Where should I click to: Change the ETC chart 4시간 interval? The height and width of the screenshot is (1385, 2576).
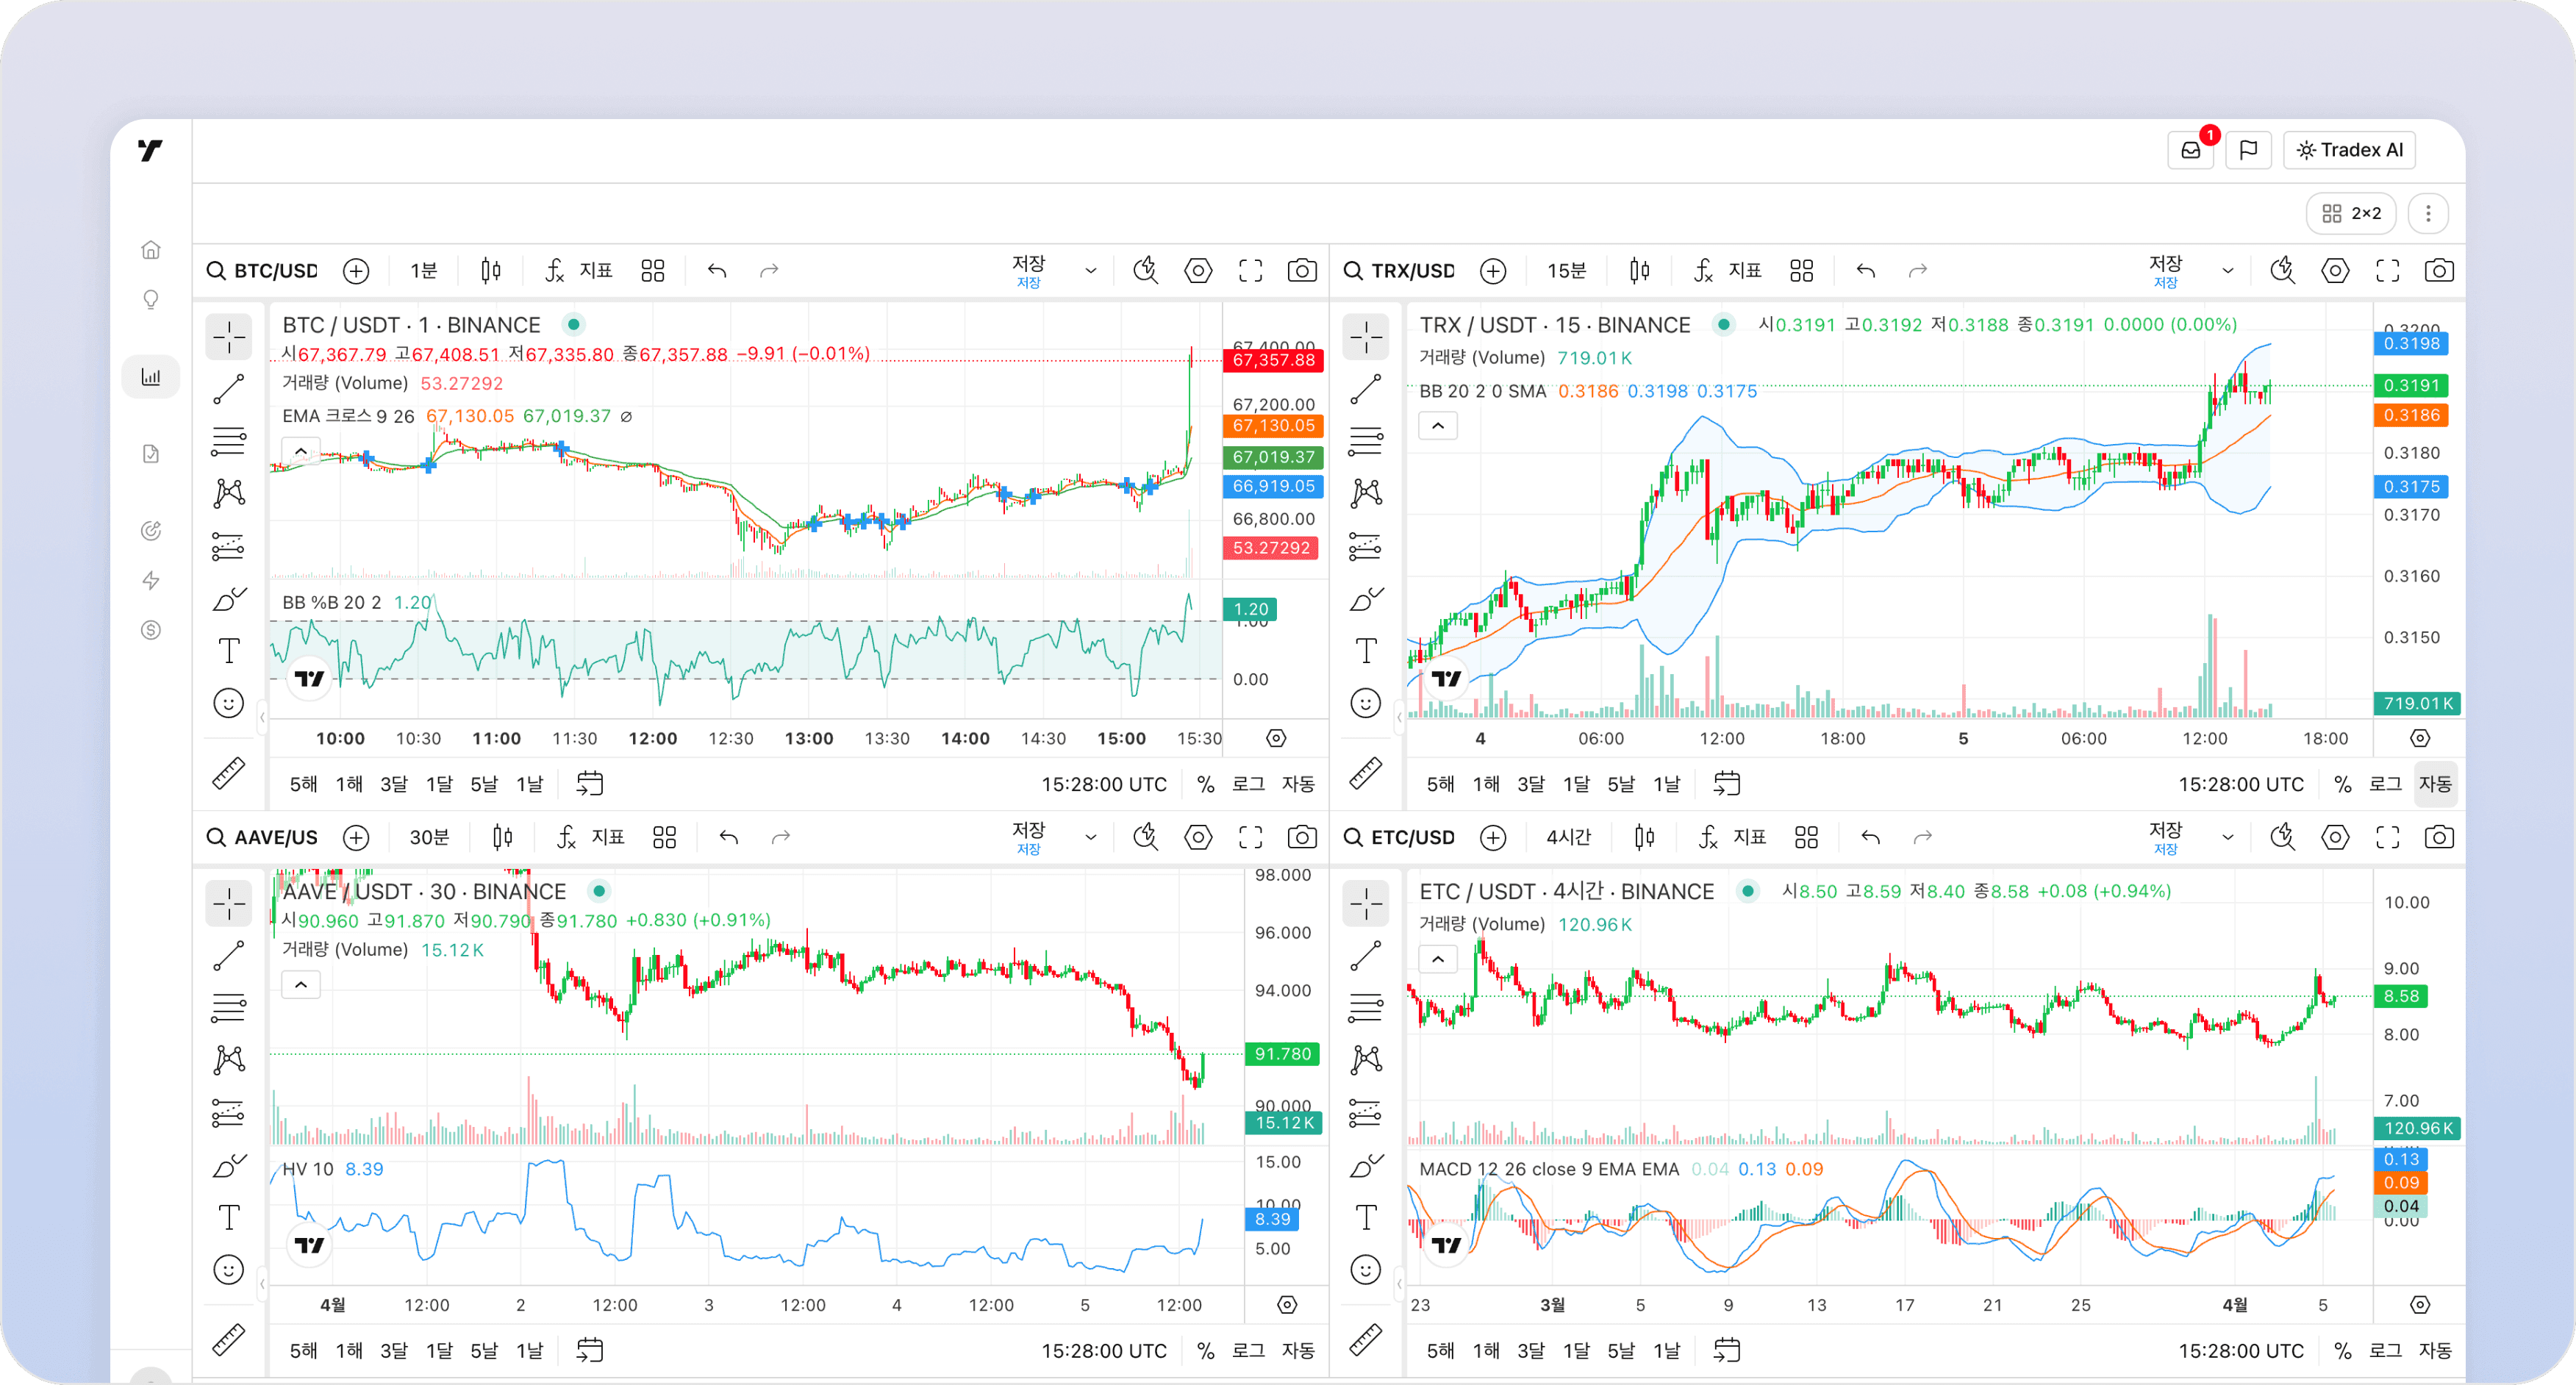coord(1569,837)
